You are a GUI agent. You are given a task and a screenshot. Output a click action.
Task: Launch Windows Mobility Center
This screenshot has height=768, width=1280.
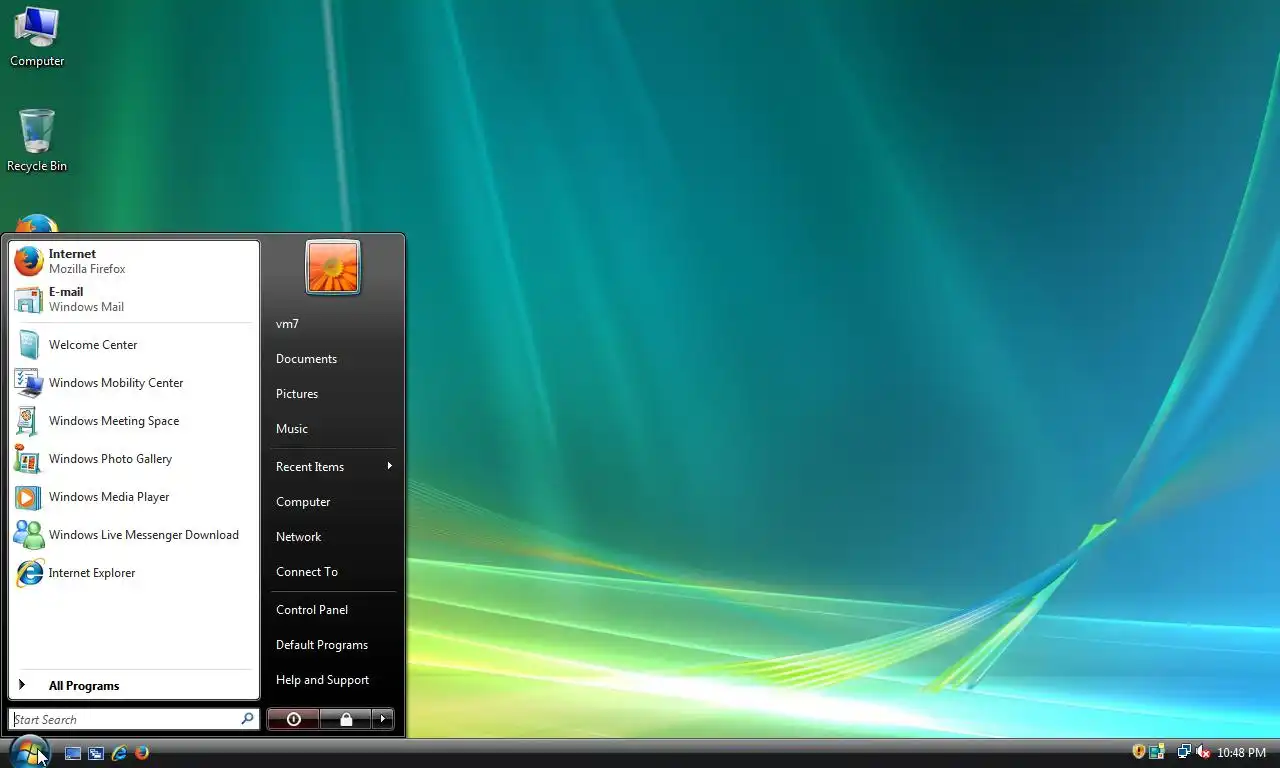(134, 383)
